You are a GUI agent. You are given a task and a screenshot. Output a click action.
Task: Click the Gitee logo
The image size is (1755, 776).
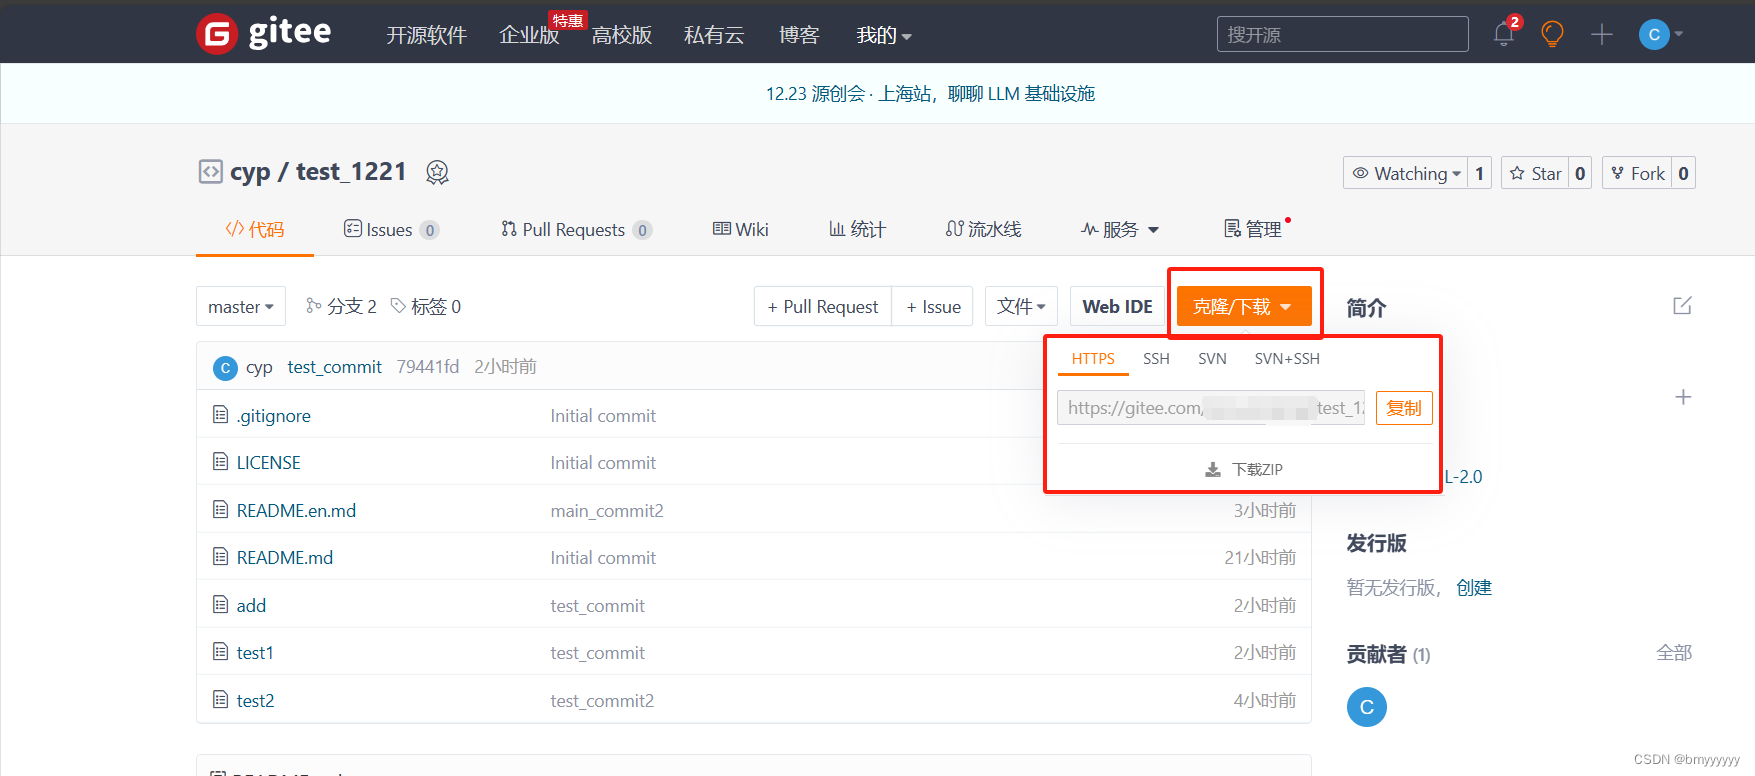tap(264, 34)
